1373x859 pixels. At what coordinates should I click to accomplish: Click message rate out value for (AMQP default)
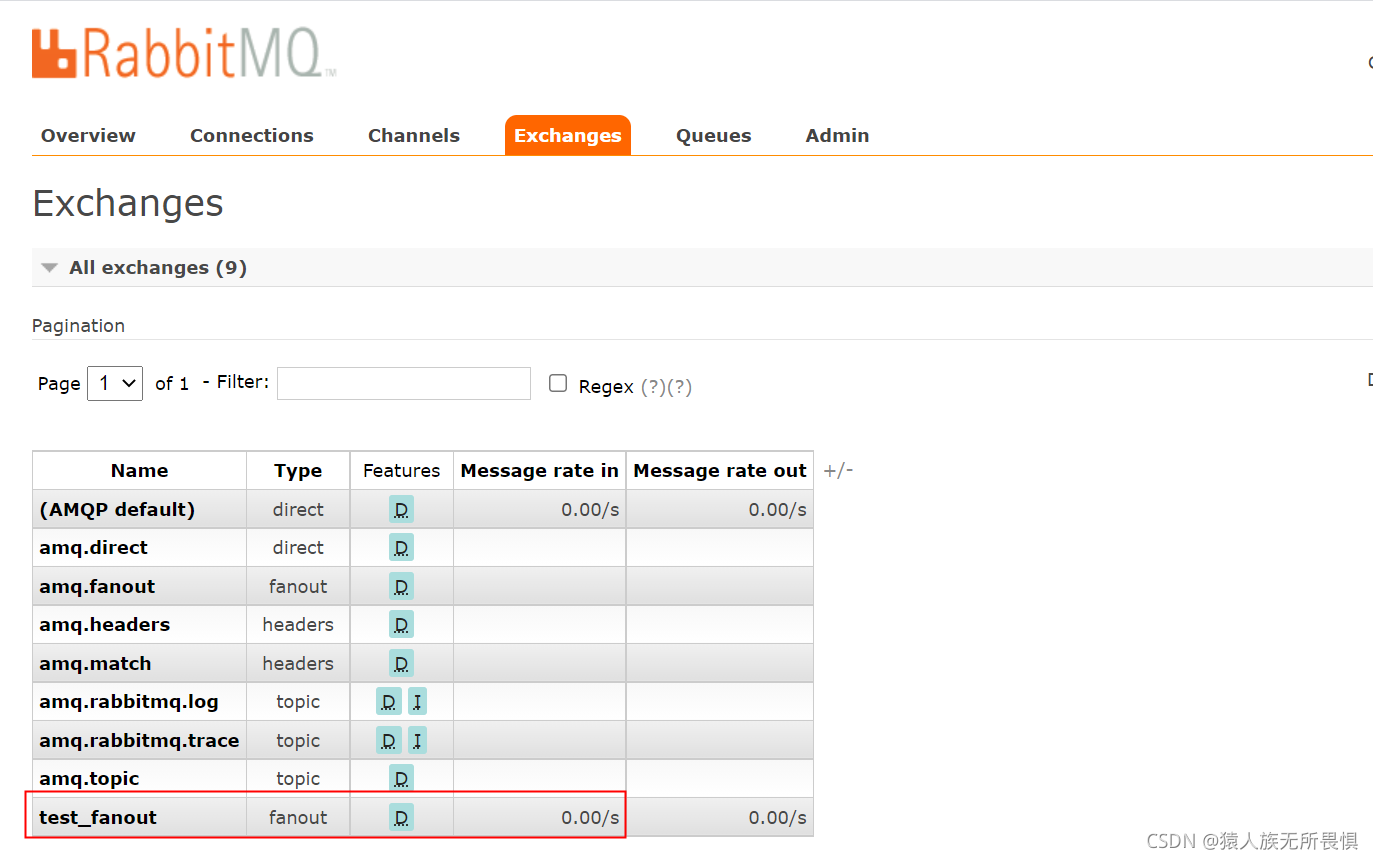(x=777, y=510)
